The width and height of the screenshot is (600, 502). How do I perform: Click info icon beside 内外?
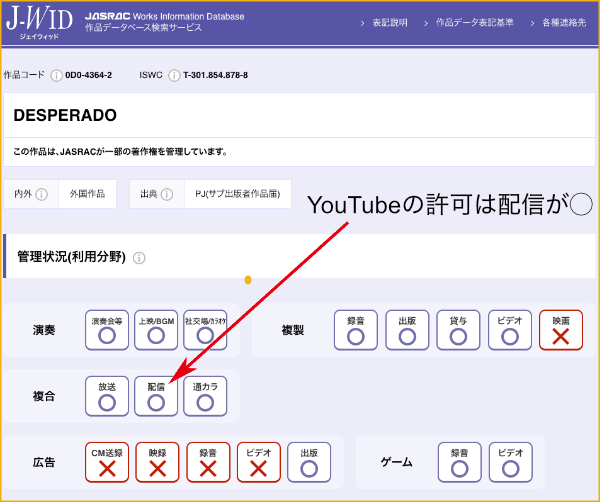point(41,194)
